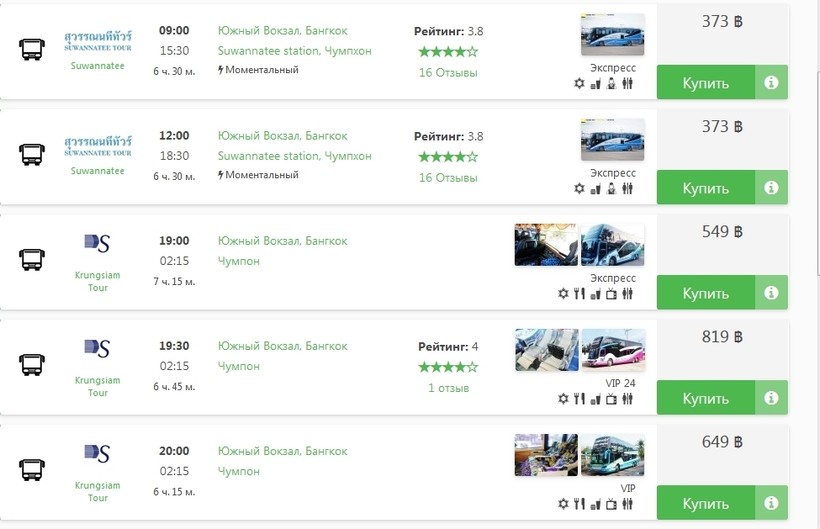Click the meal icon on the 20:00 VIP bus
The image size is (820, 529).
coord(579,503)
